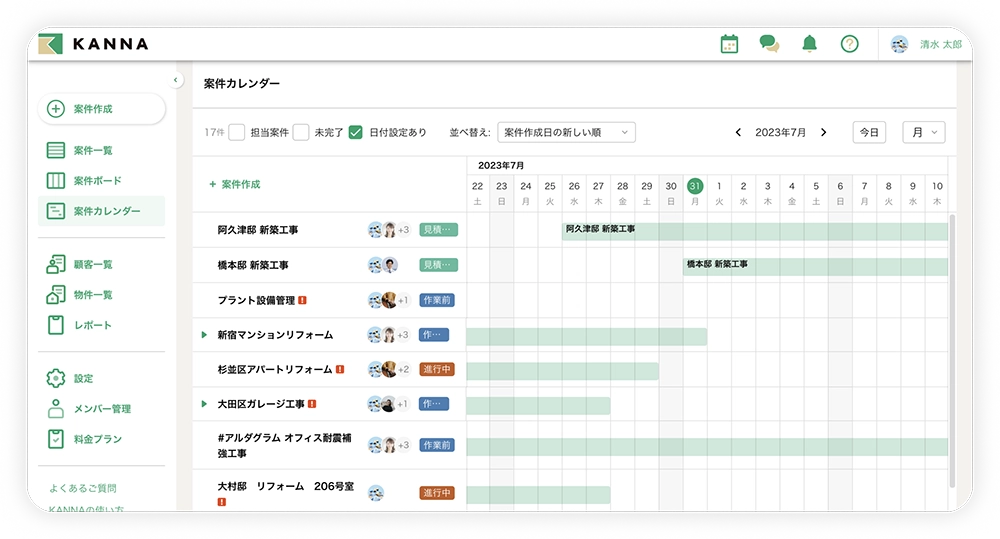The height and width of the screenshot is (539, 1000).
Task: Click the 料金プラン icon
Action: coord(55,439)
